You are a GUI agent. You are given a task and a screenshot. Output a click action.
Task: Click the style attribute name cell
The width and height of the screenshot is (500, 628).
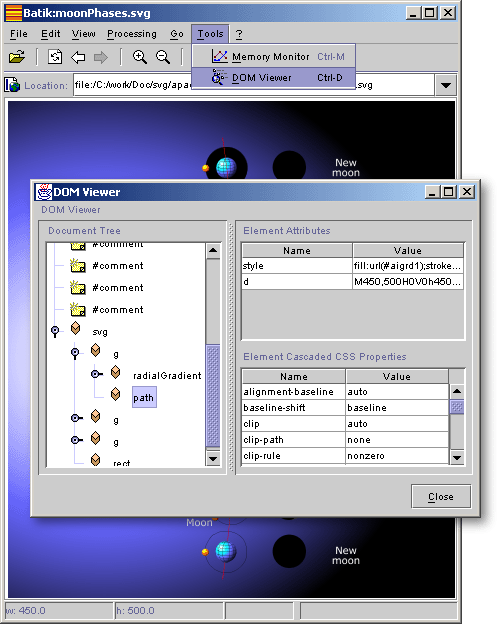297,266
